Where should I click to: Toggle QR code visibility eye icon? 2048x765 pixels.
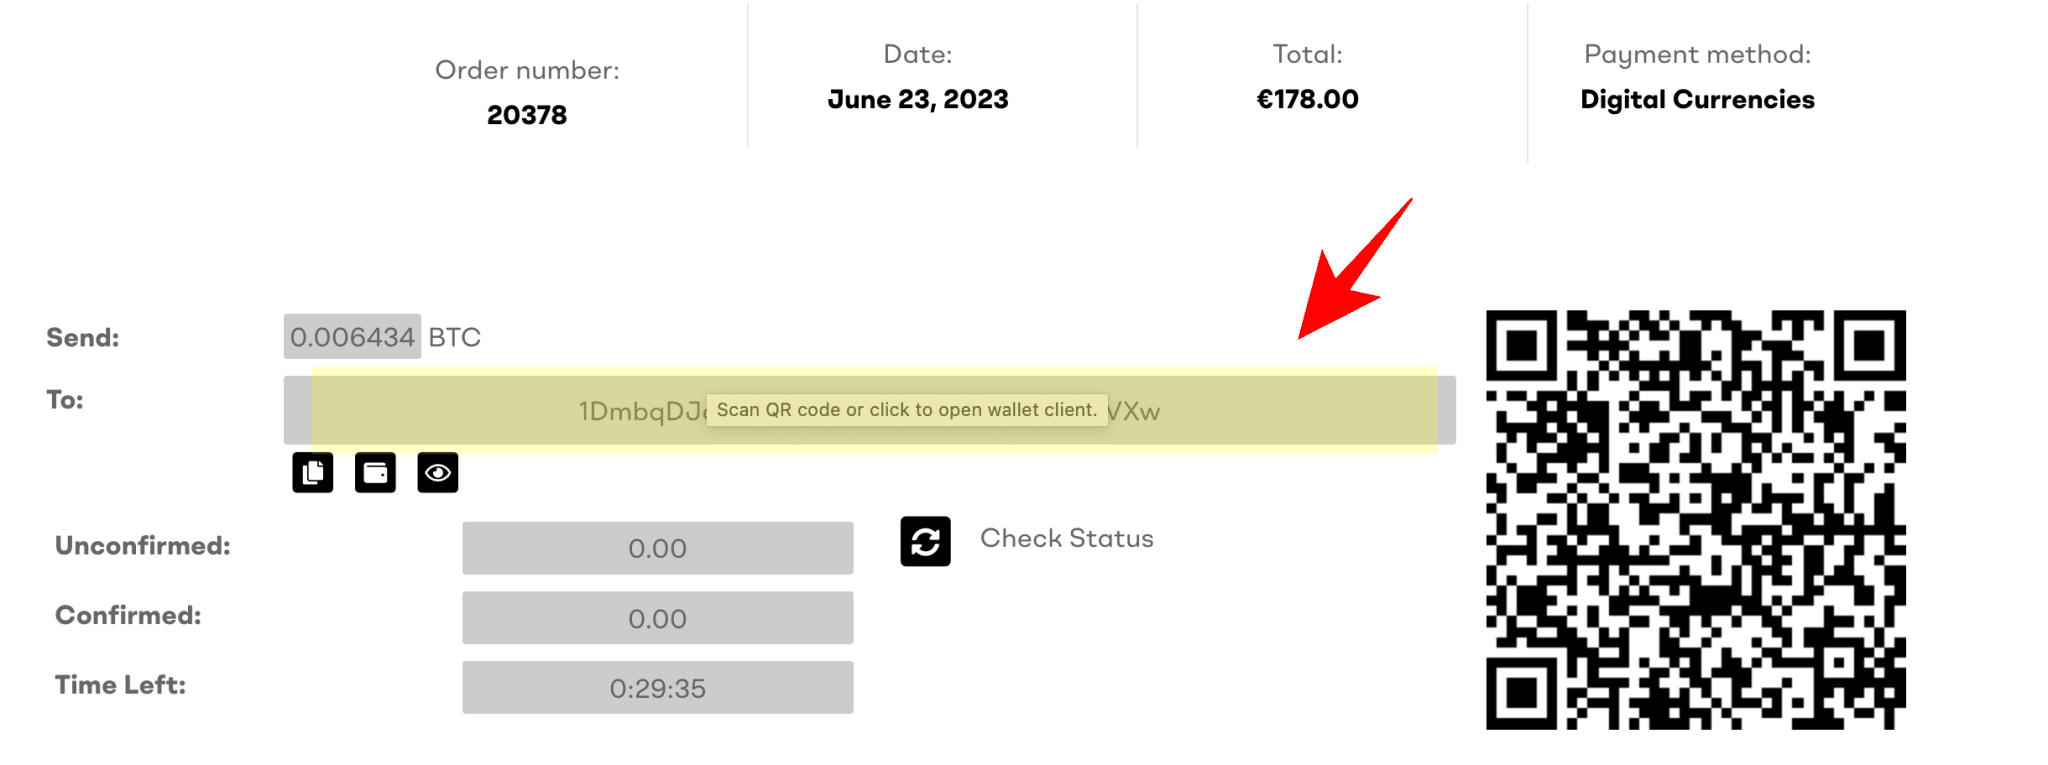coord(438,473)
